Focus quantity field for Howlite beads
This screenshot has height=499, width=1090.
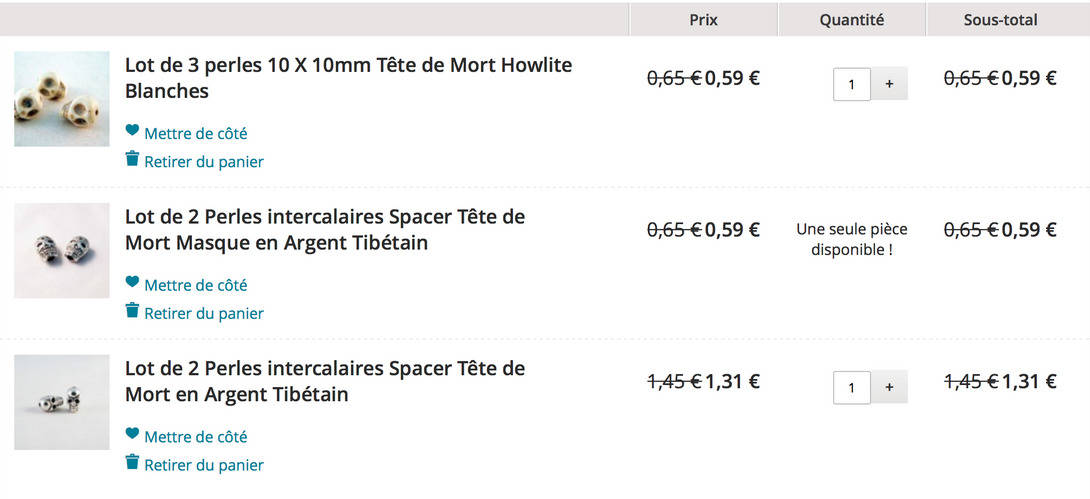852,84
